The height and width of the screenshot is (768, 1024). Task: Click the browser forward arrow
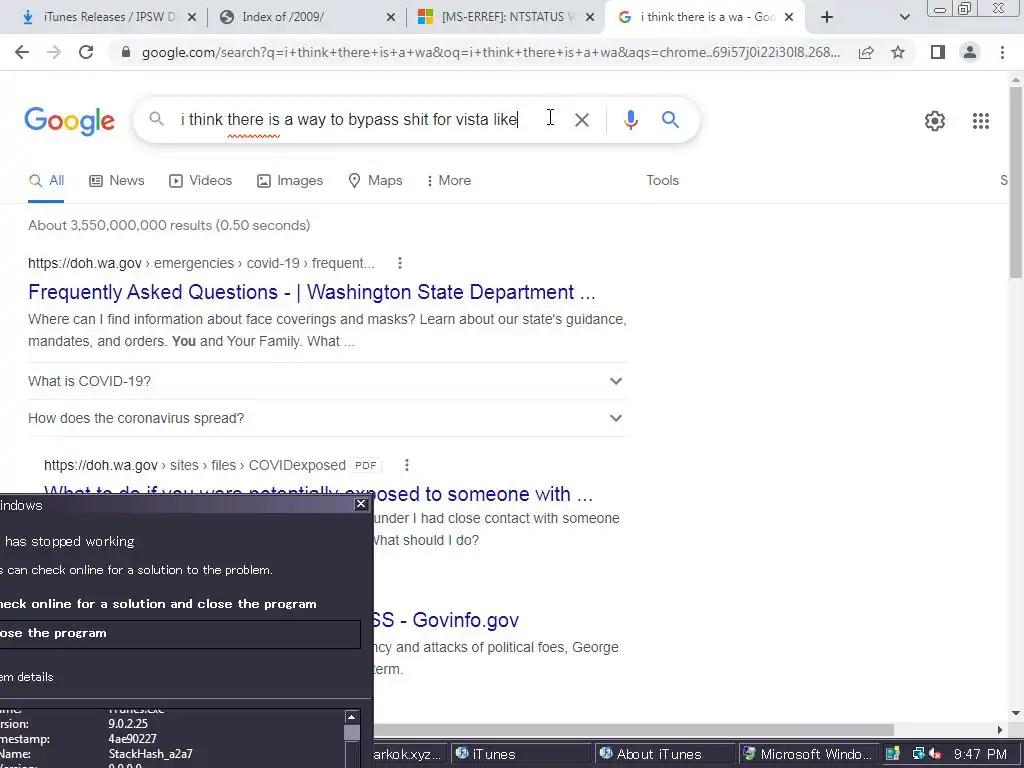pos(54,52)
